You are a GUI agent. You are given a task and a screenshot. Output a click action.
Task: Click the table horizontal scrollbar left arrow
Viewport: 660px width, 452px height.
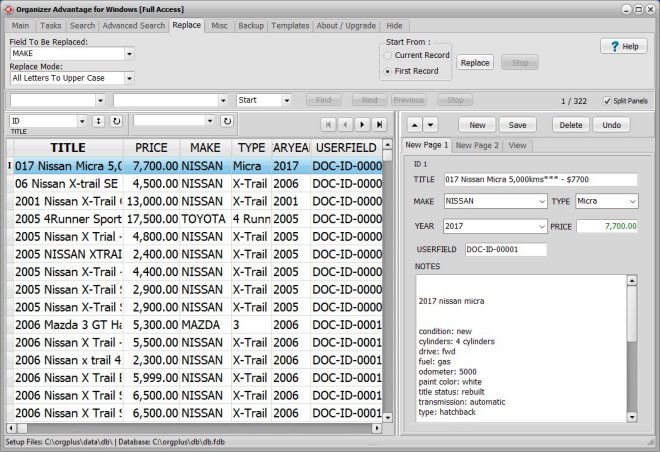tap(11, 428)
